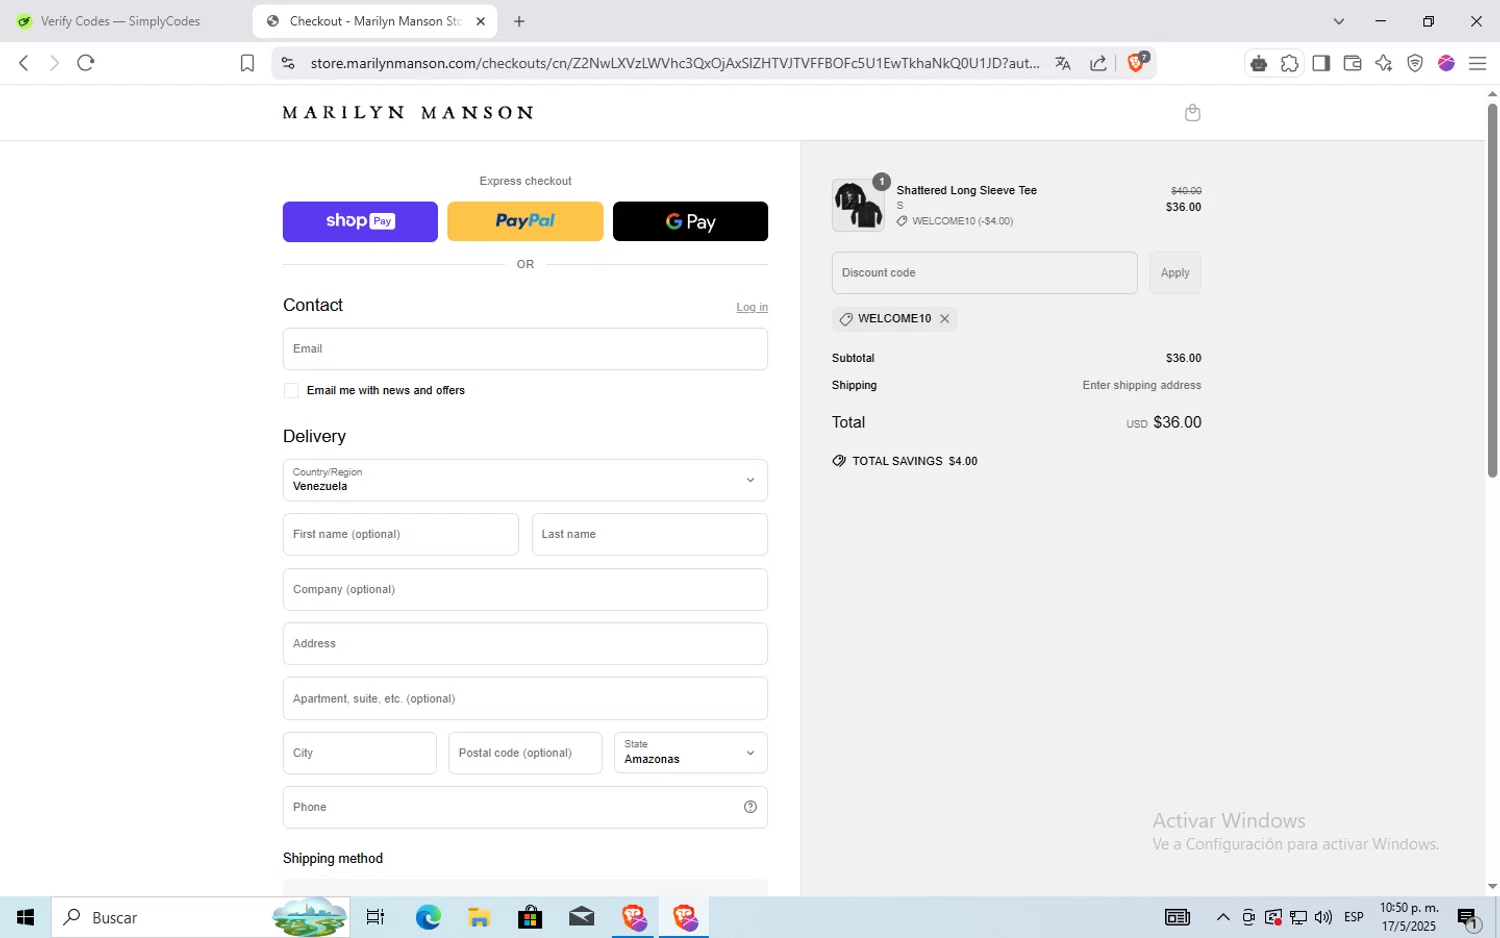The width and height of the screenshot is (1500, 938).
Task: Click the translate page icon
Action: click(1063, 63)
